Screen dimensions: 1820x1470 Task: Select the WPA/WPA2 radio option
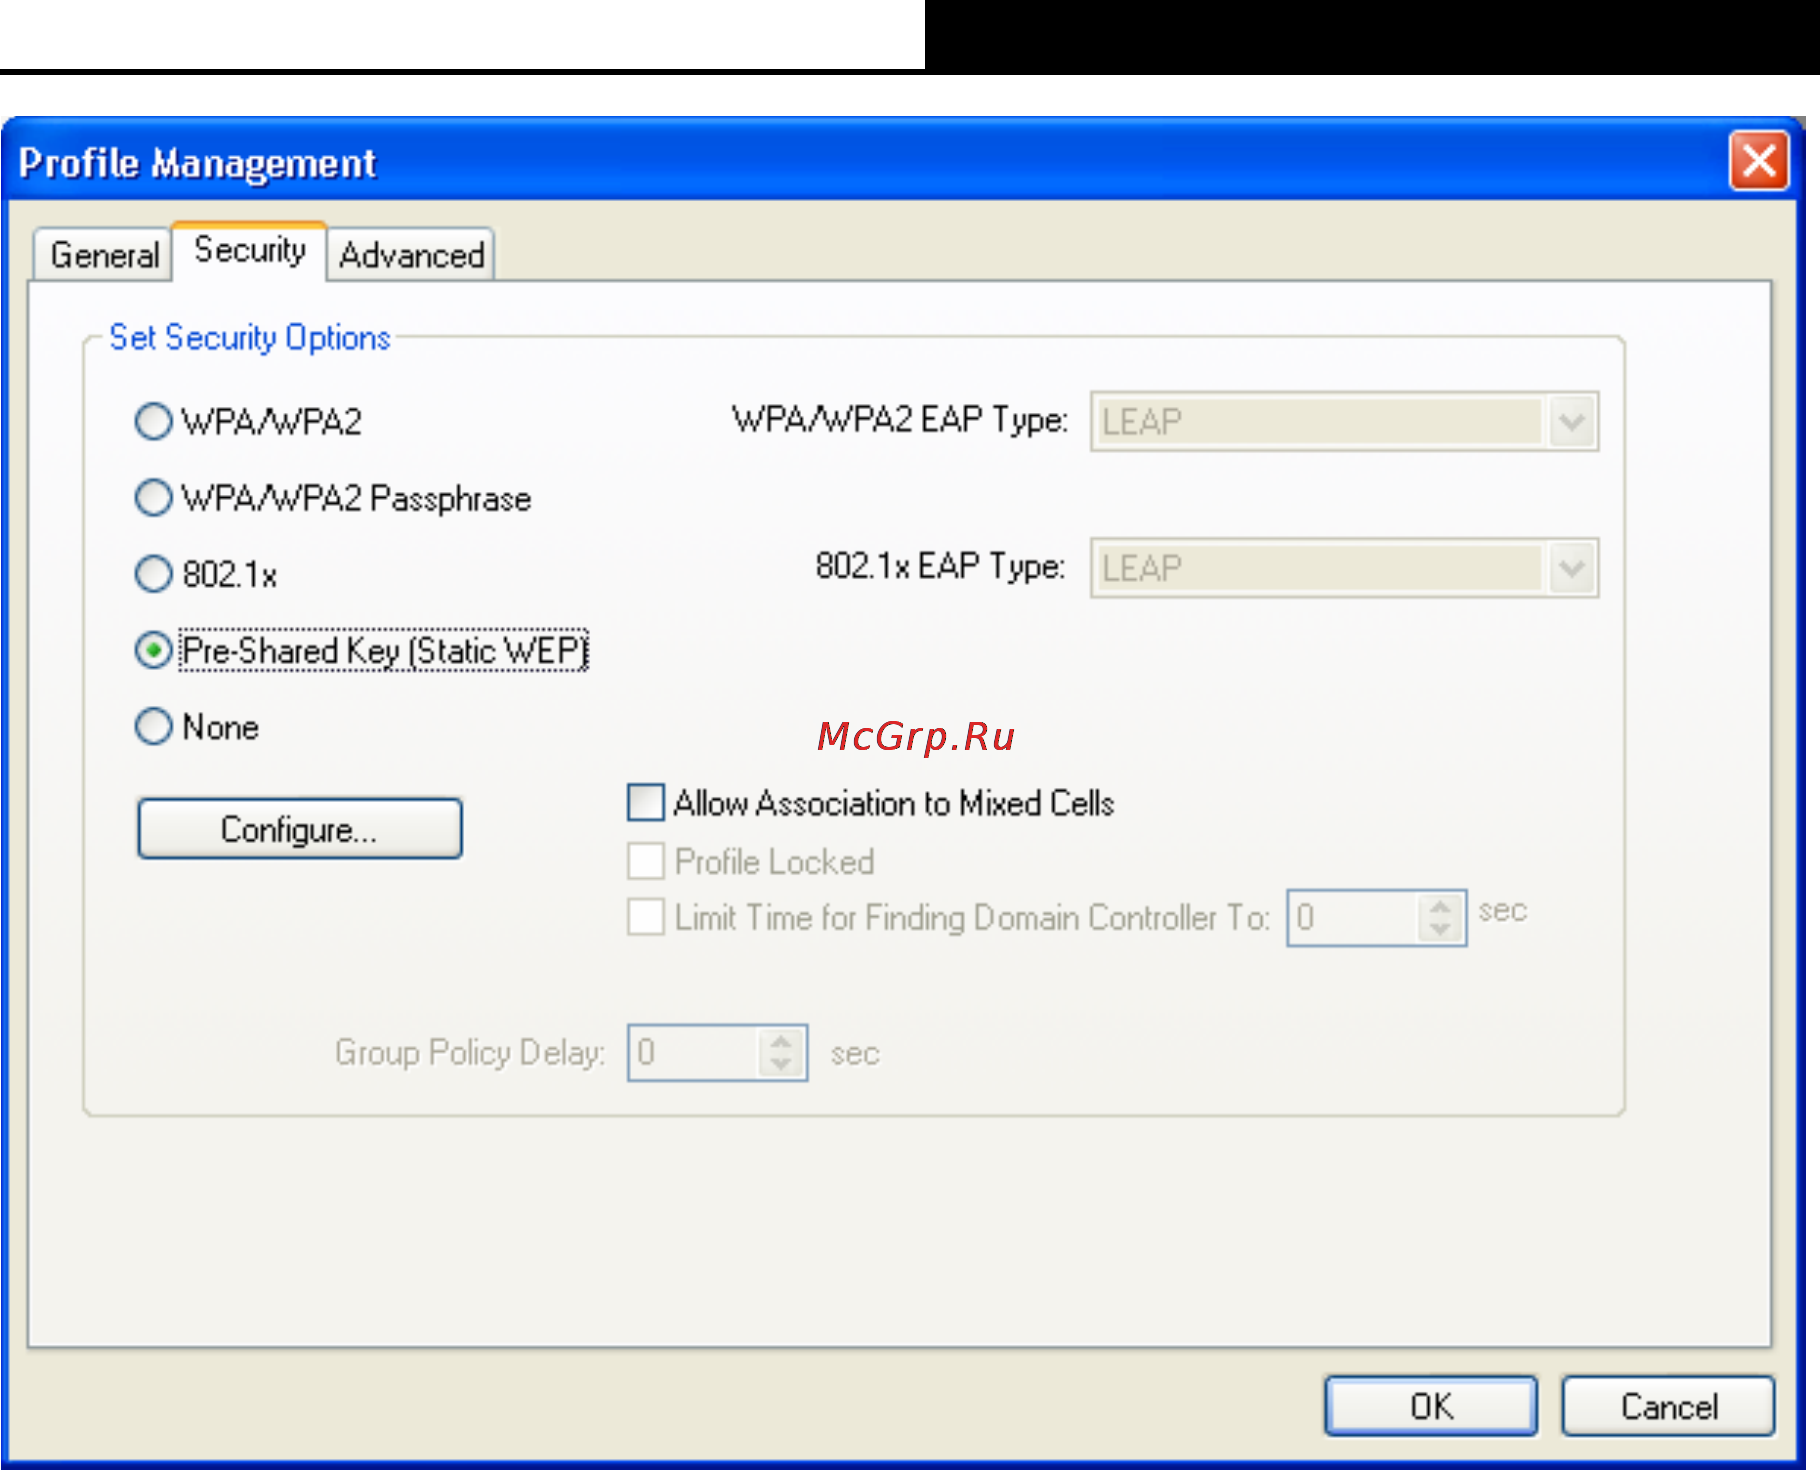(153, 421)
